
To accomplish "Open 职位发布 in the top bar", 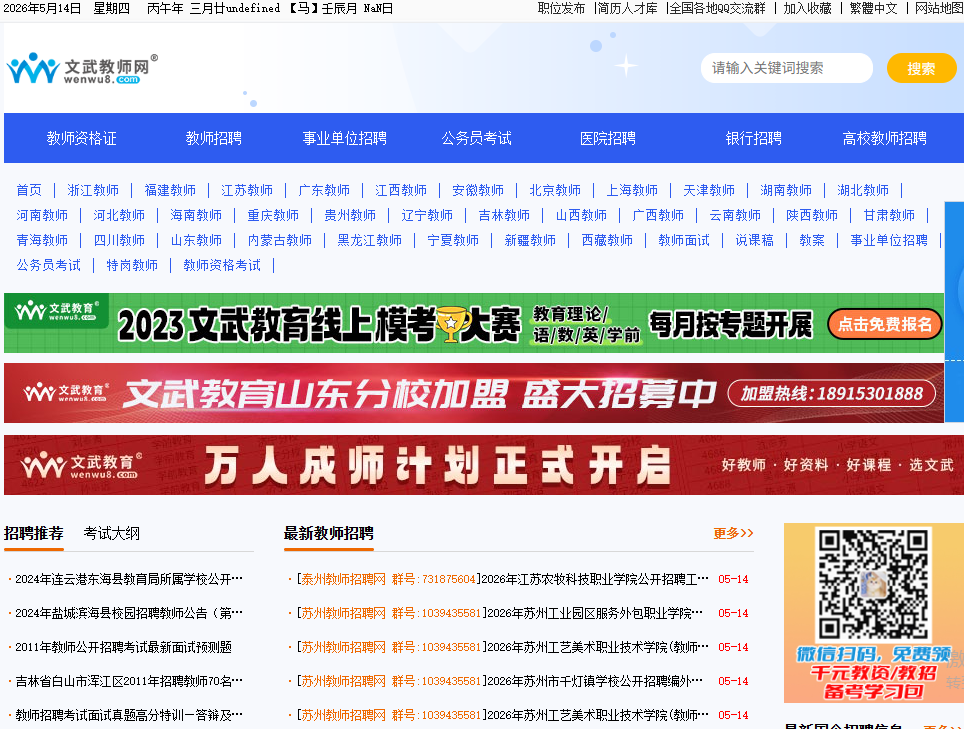I will point(561,9).
